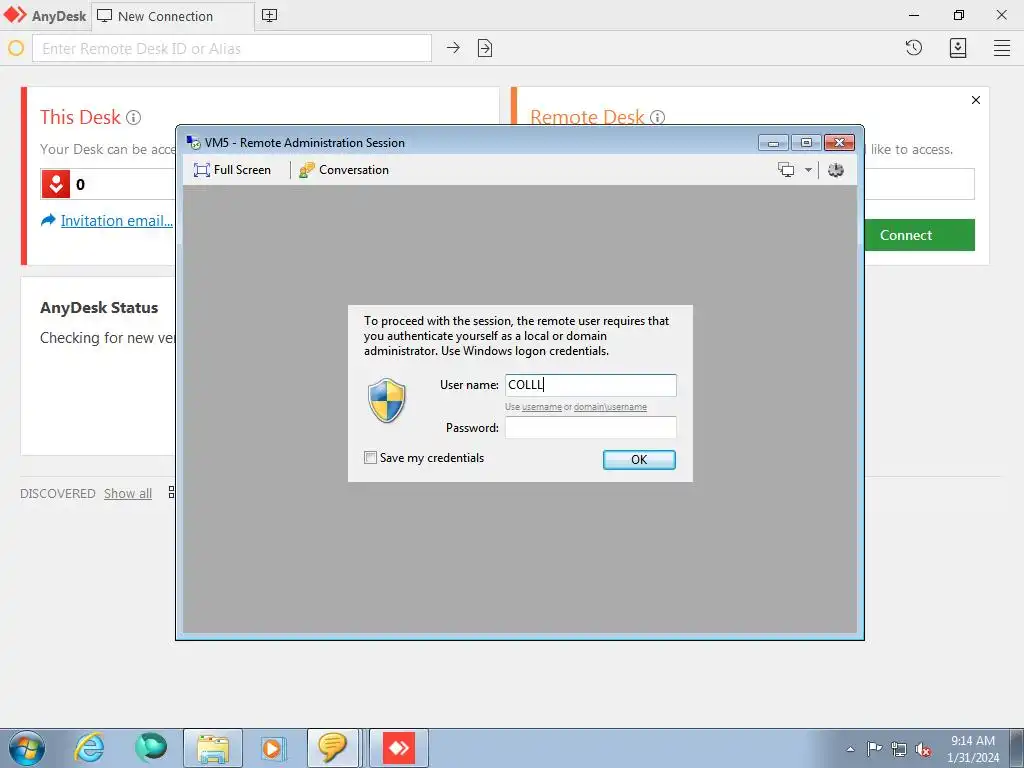
Task: Click the OK button in the credentials dialog
Action: [x=639, y=460]
